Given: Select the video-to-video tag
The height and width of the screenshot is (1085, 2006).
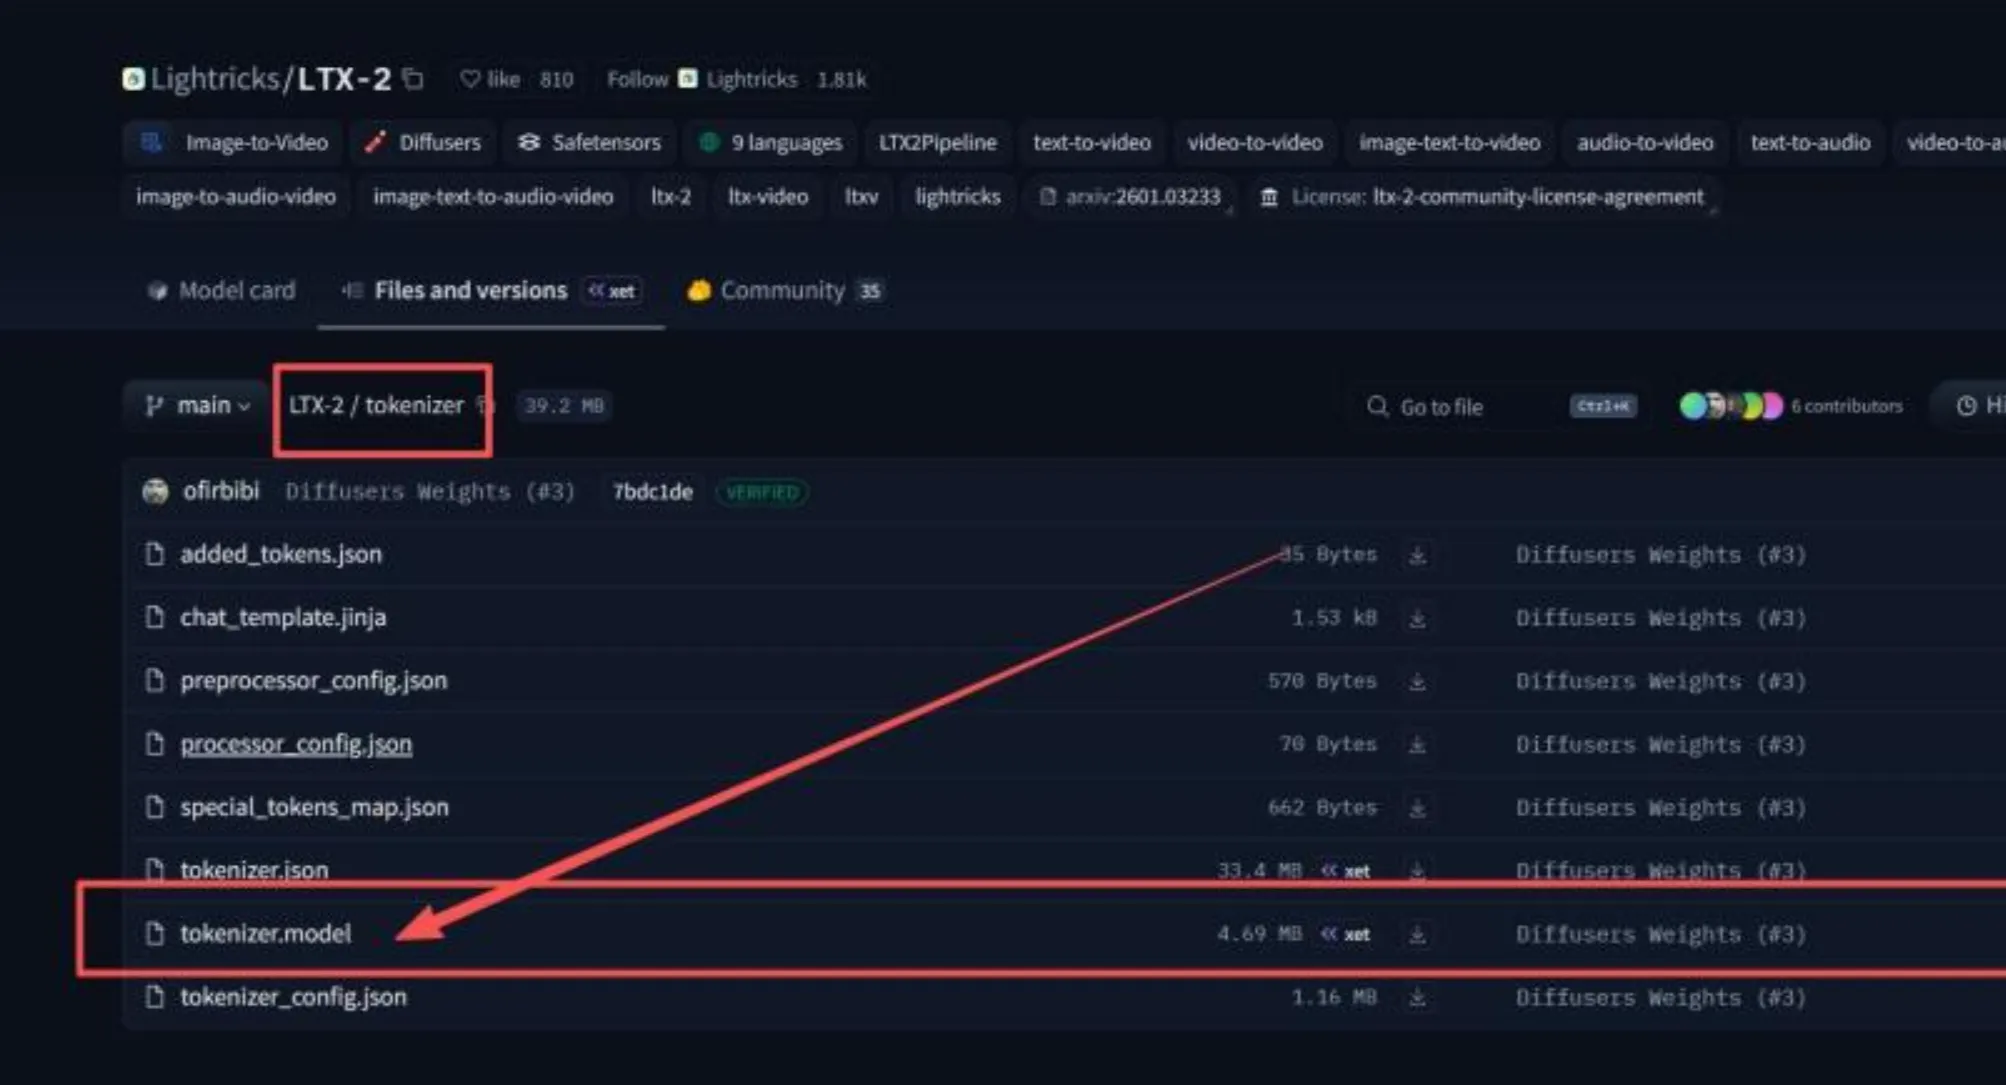Looking at the screenshot, I should [x=1255, y=143].
